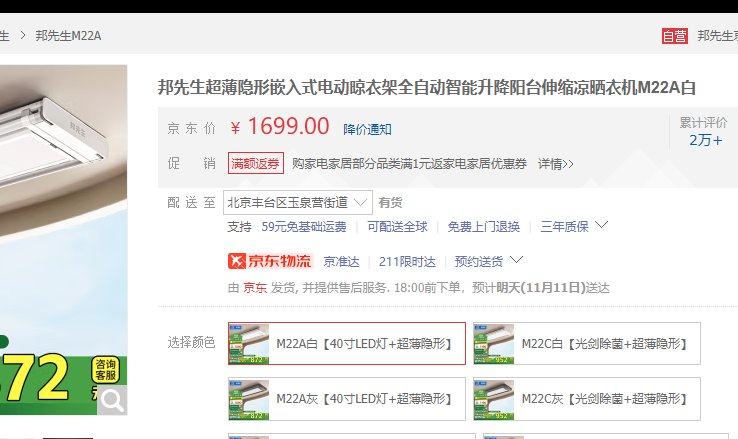This screenshot has height=439, width=738.
Task: Click 211限时达 delivery option
Action: tap(407, 262)
